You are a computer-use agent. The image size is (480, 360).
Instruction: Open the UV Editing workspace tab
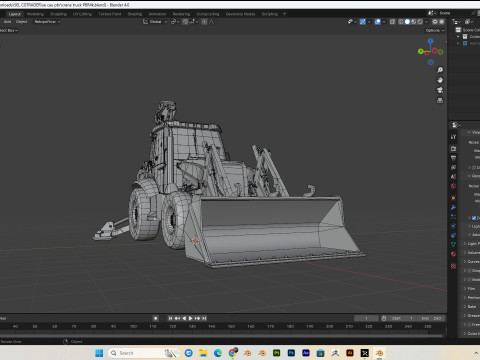pos(82,14)
